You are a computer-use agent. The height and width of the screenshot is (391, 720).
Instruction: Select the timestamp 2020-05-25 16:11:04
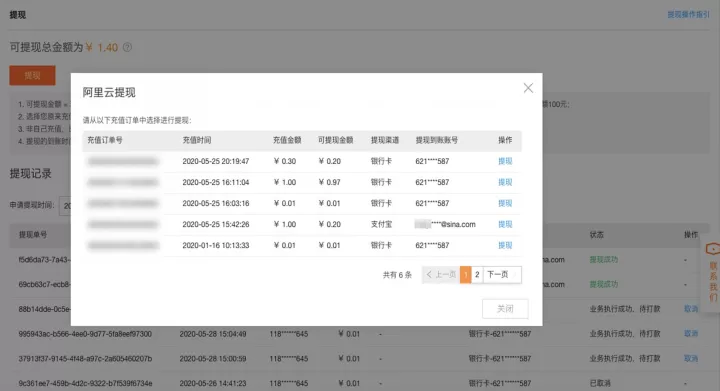(x=216, y=182)
